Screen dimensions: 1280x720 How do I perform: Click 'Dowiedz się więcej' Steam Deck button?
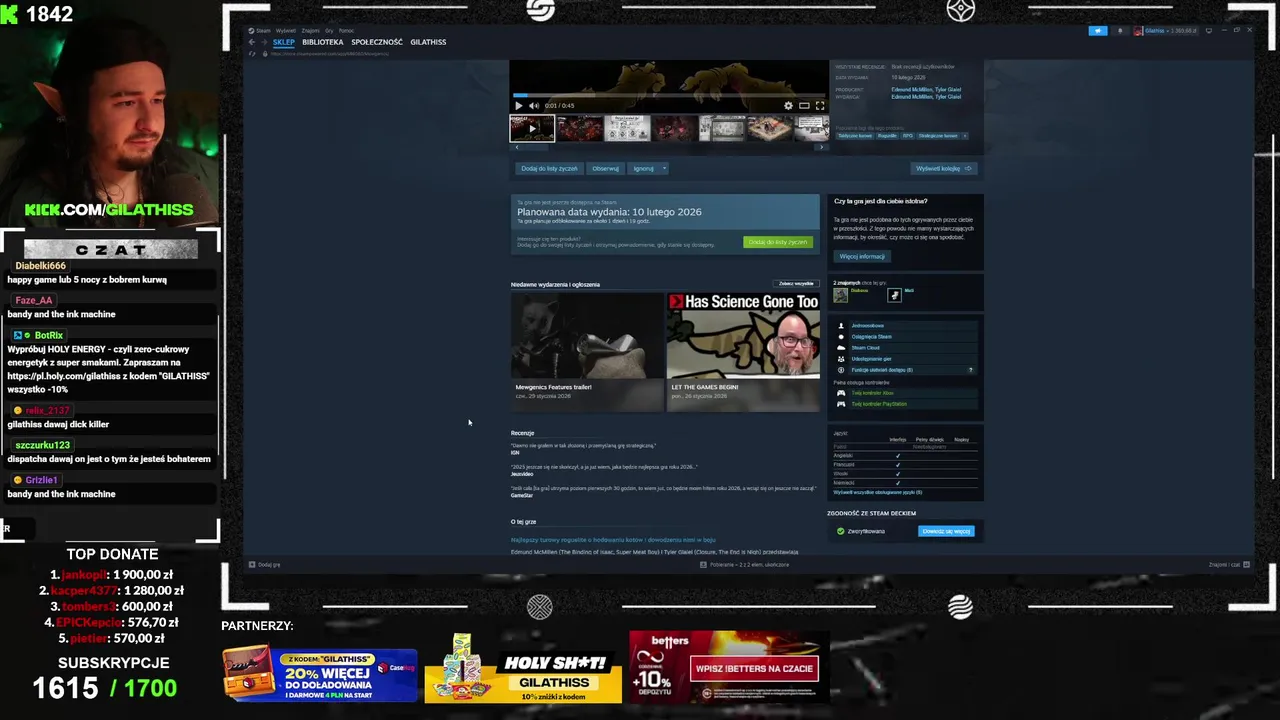click(x=946, y=531)
